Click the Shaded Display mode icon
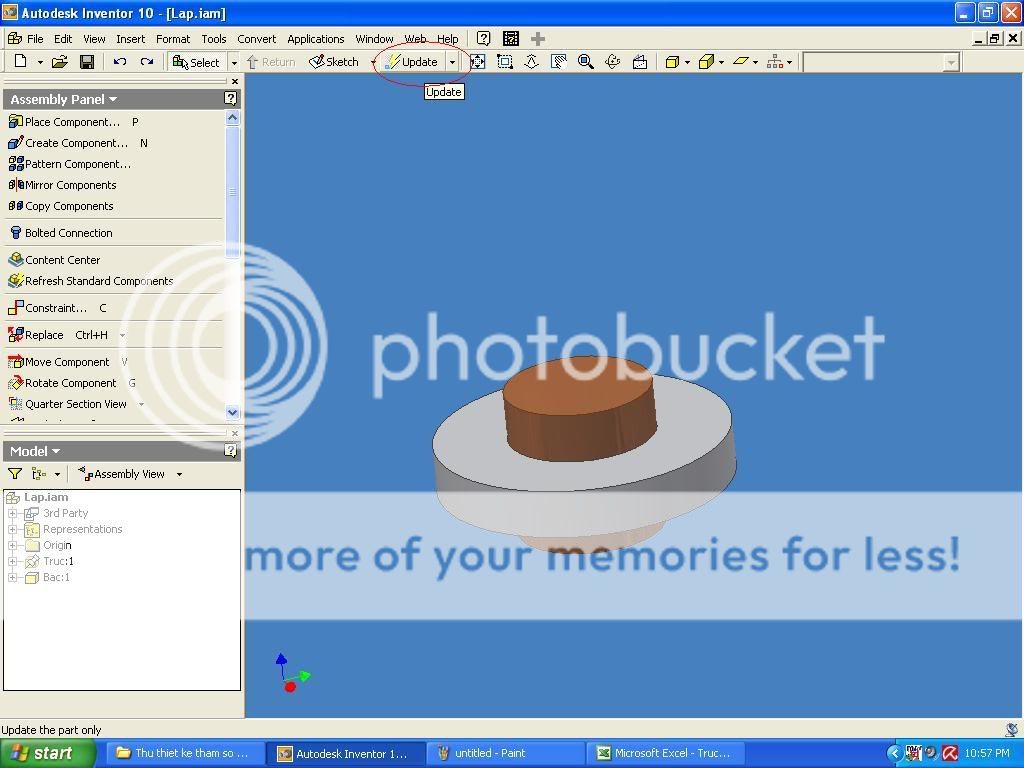Viewport: 1024px width, 768px height. [x=671, y=62]
